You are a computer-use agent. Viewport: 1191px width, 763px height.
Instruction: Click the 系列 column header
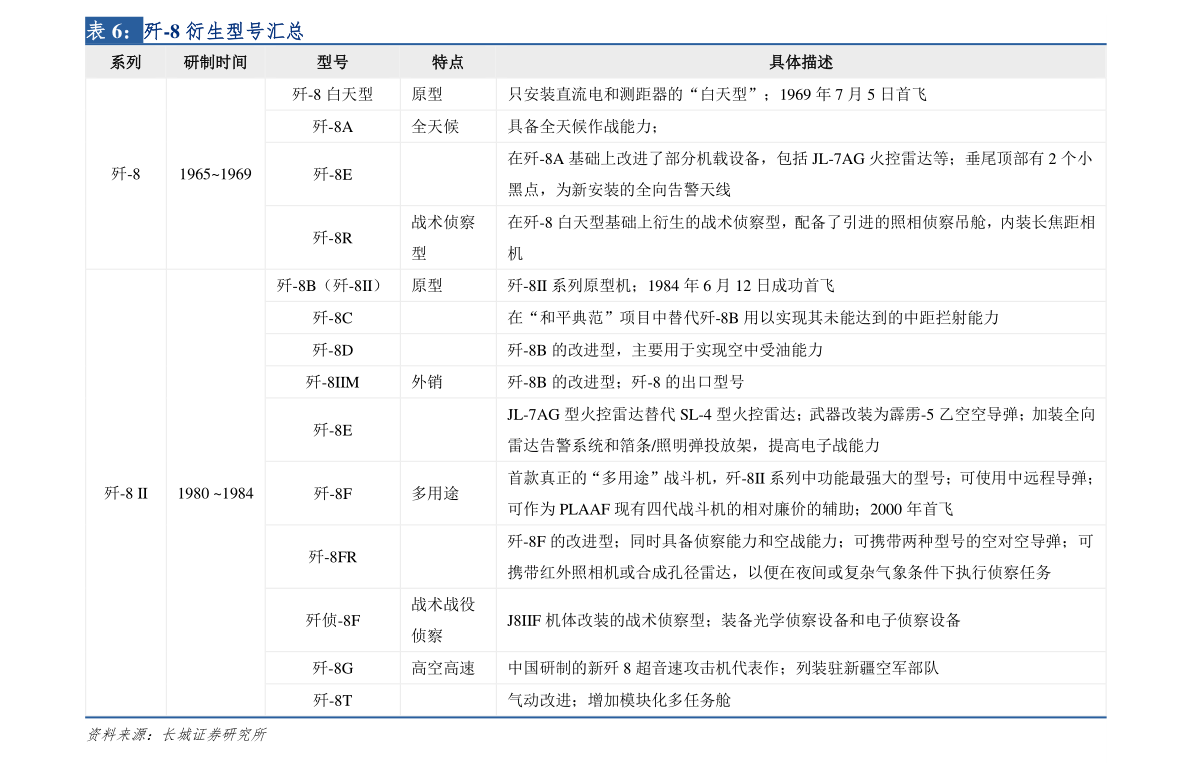coord(125,62)
